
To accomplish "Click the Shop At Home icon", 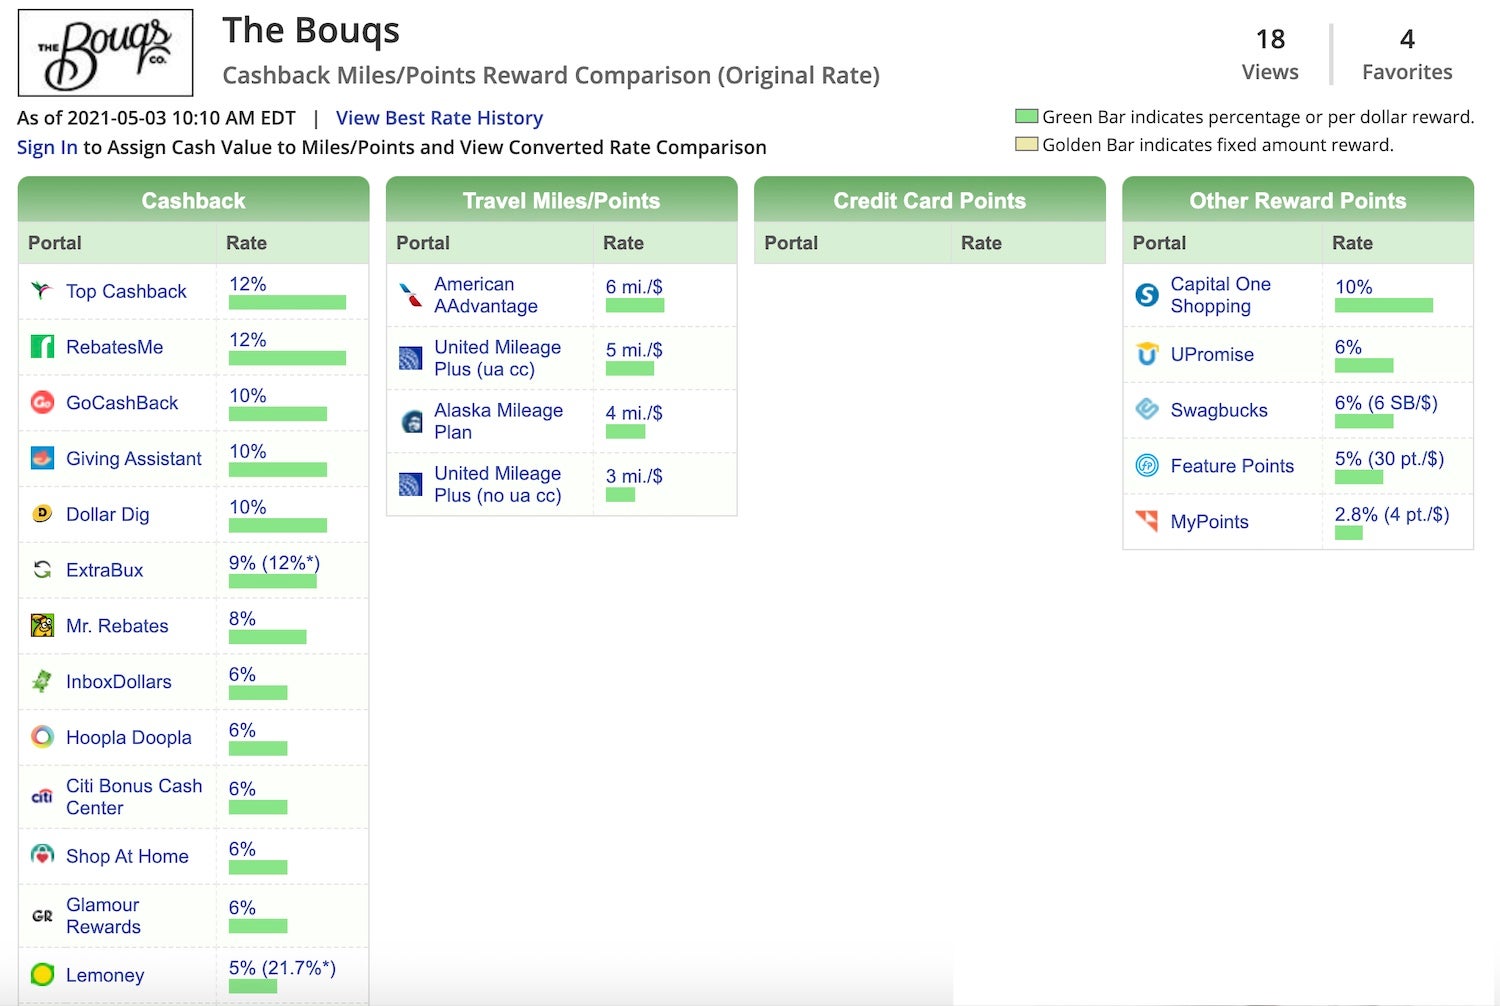I will pyautogui.click(x=42, y=855).
